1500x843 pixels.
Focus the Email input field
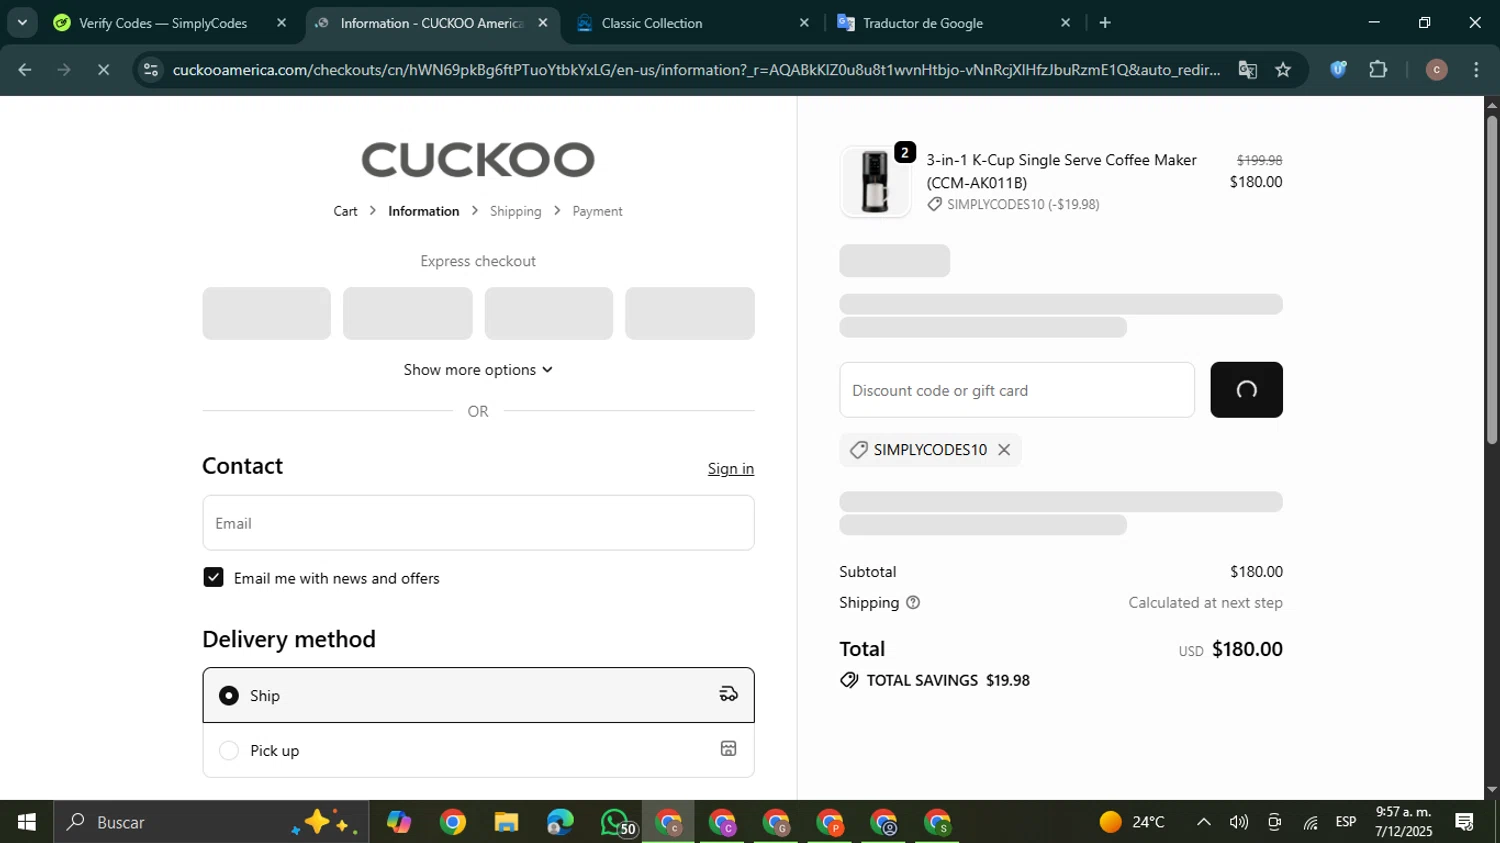point(478,523)
